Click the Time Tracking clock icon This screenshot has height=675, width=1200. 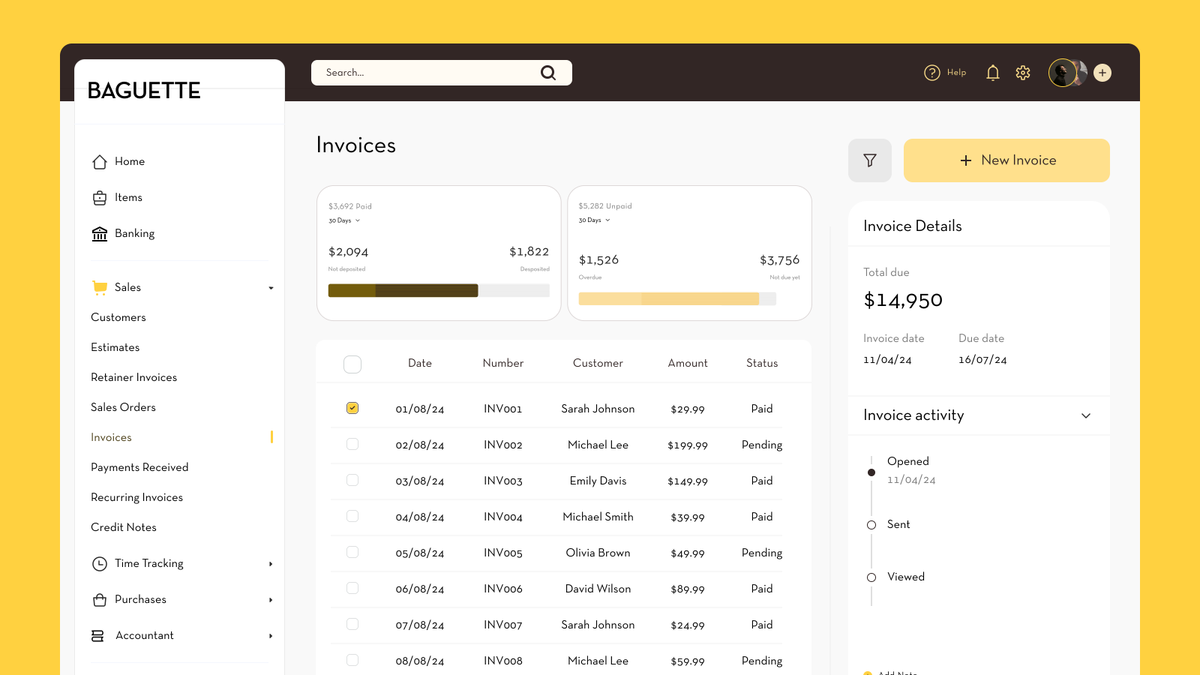click(x=99, y=564)
